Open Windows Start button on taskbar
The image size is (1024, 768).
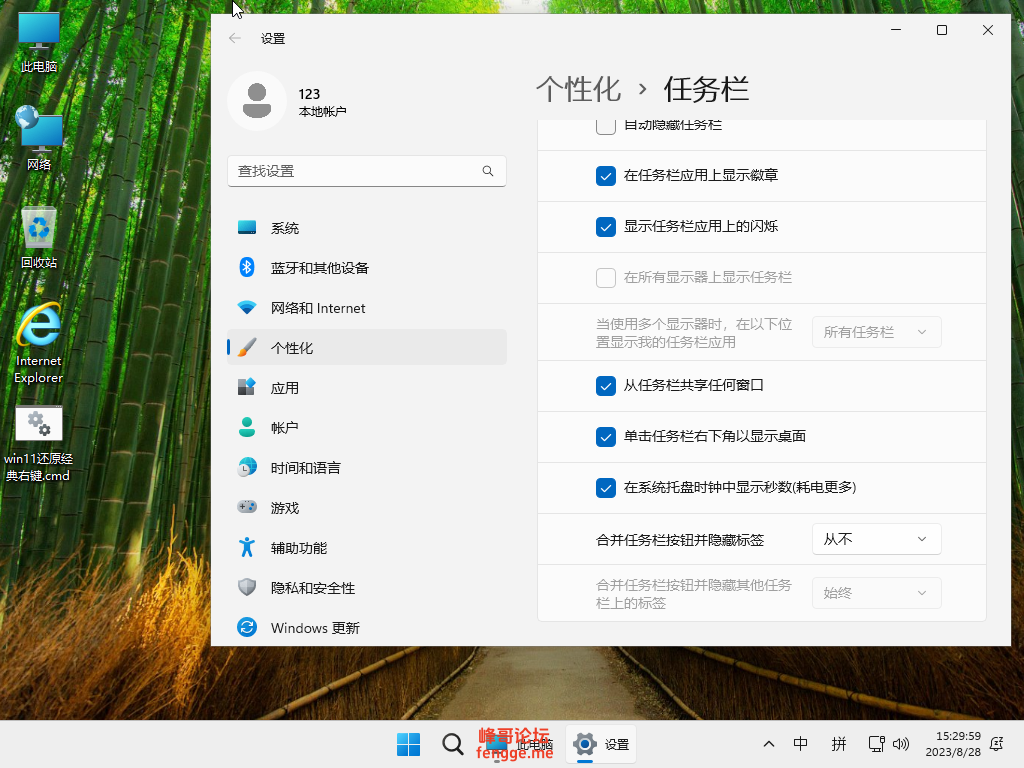409,744
